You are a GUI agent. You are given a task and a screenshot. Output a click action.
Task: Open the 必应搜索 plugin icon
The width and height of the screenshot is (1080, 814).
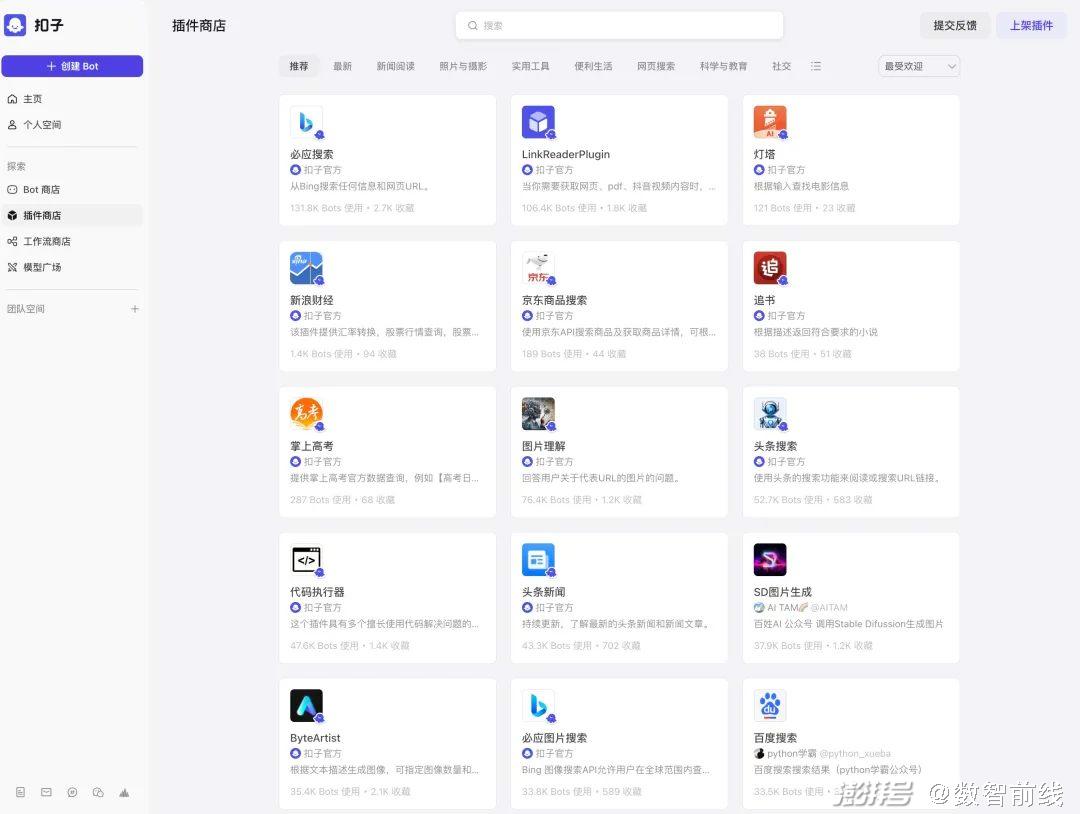point(306,122)
